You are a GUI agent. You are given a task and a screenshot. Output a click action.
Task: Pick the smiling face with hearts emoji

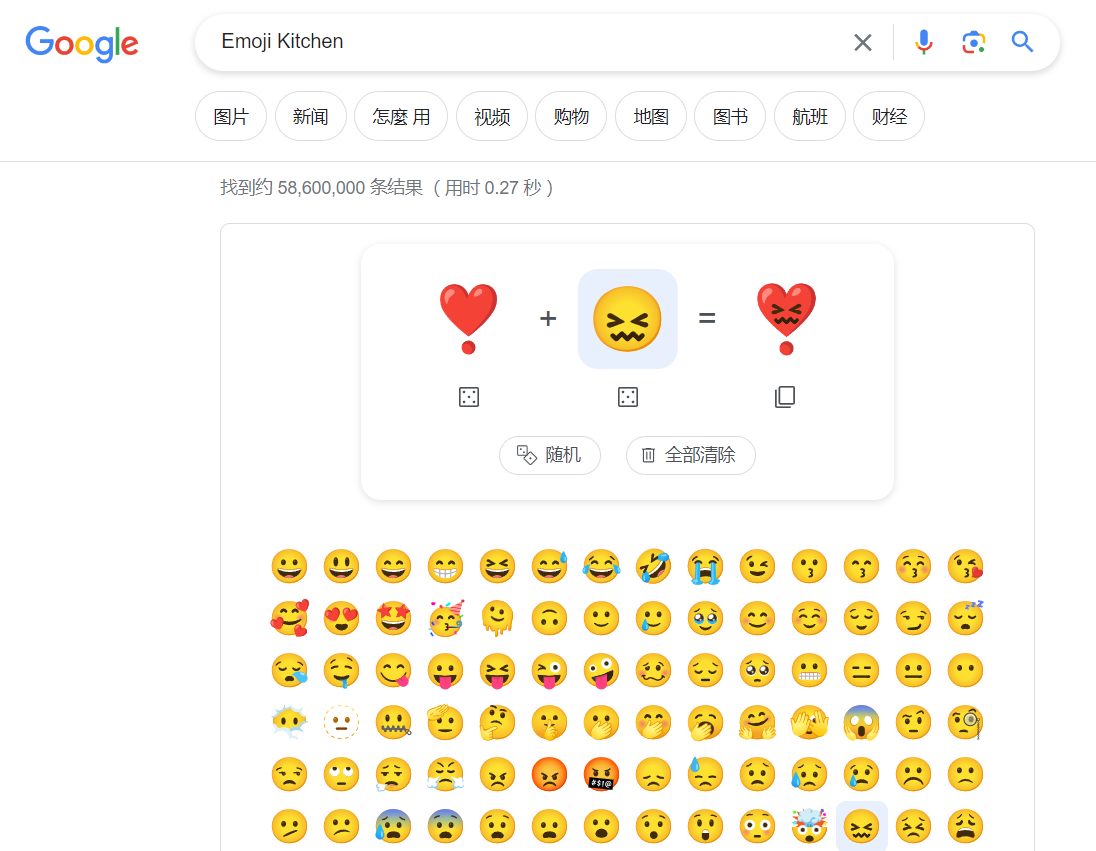[x=289, y=618]
